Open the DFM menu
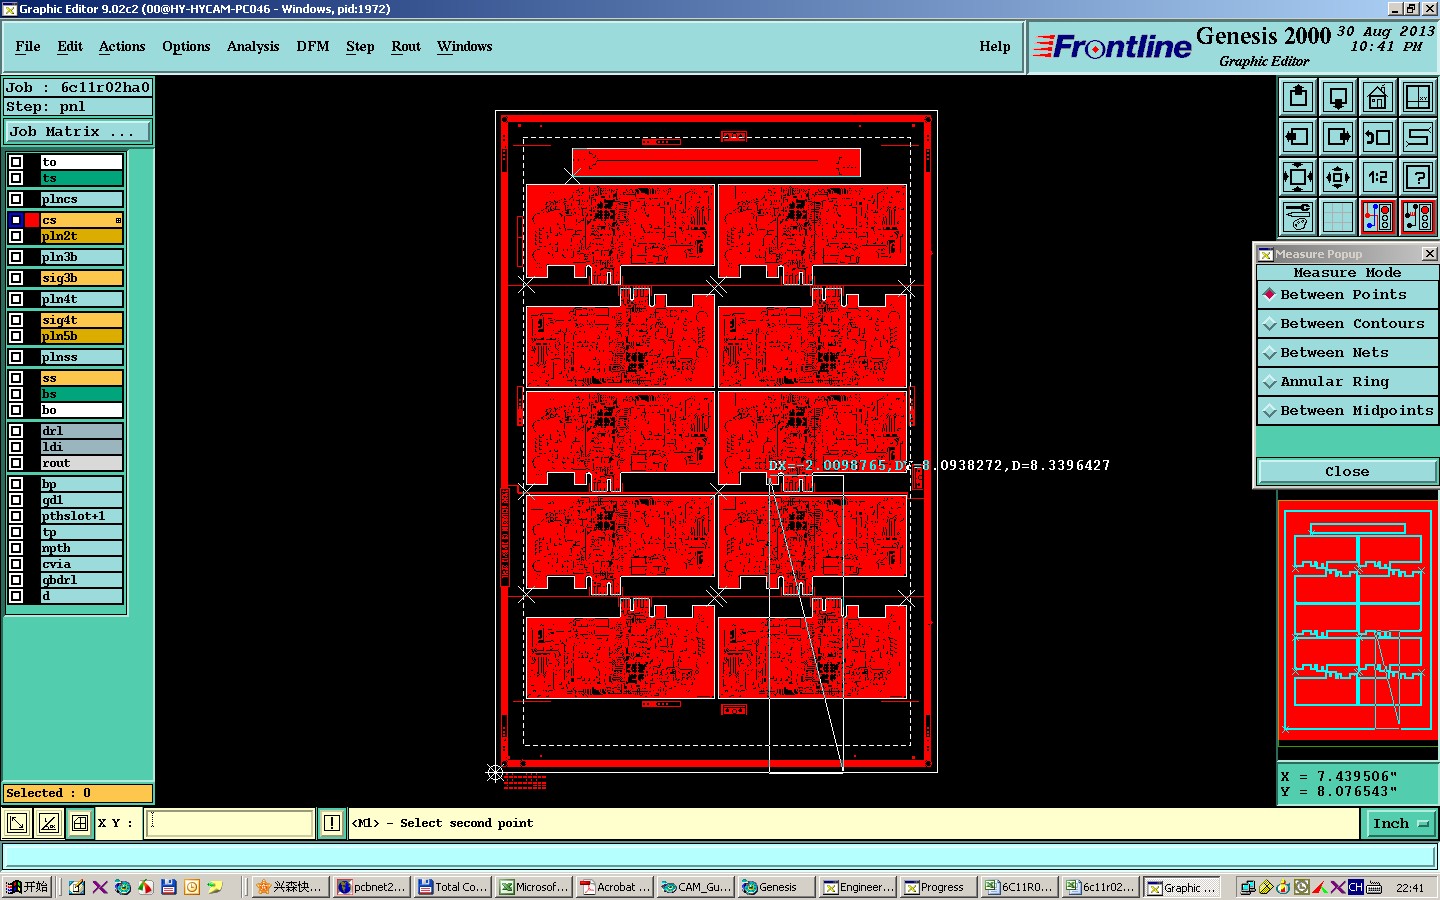1440x900 pixels. 313,47
